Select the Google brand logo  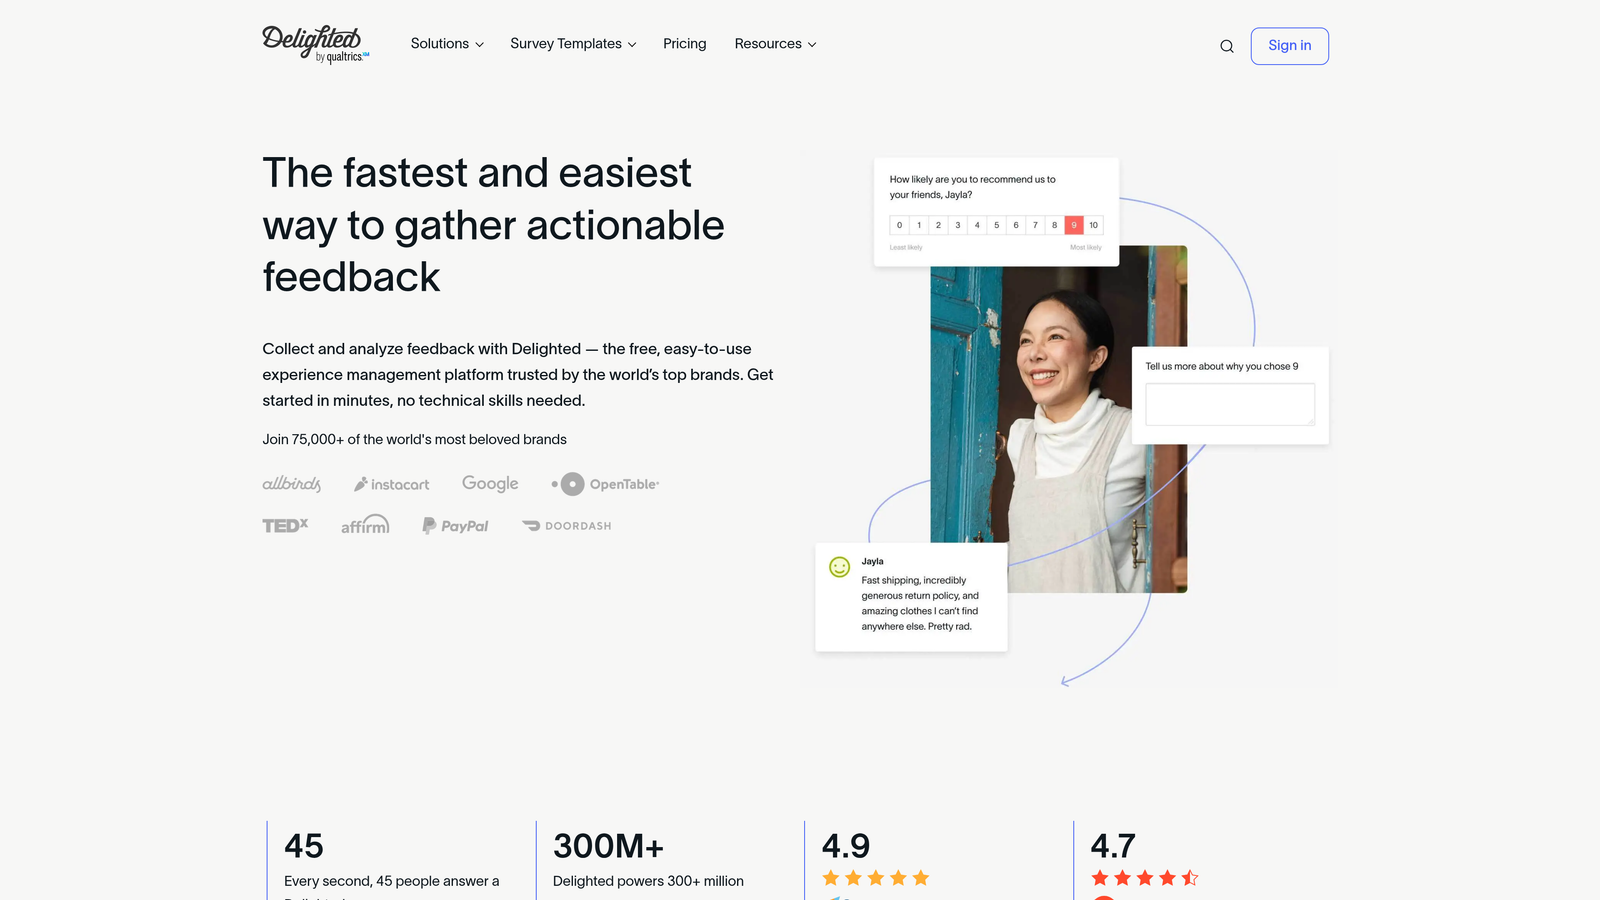tap(489, 483)
